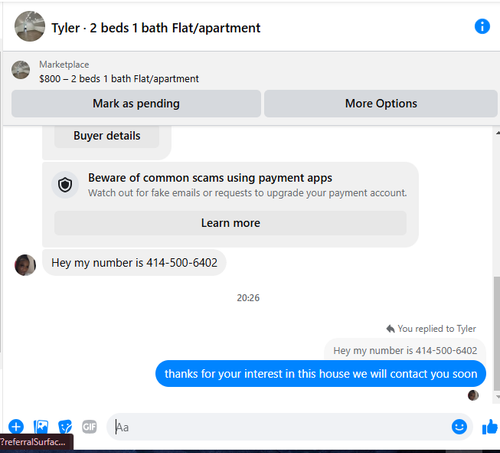Image resolution: width=500 pixels, height=453 pixels.
Task: Click 'You replied to Tyler' label
Action: click(437, 329)
